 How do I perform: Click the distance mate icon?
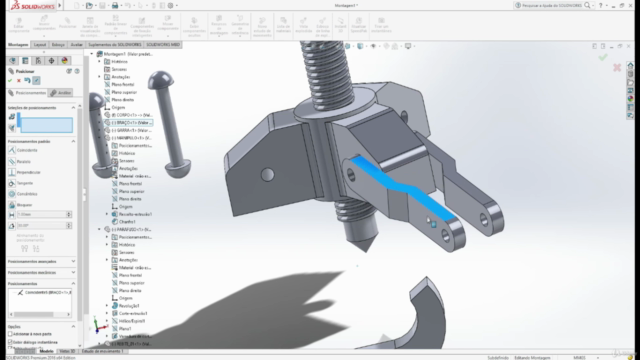pyautogui.click(x=12, y=215)
